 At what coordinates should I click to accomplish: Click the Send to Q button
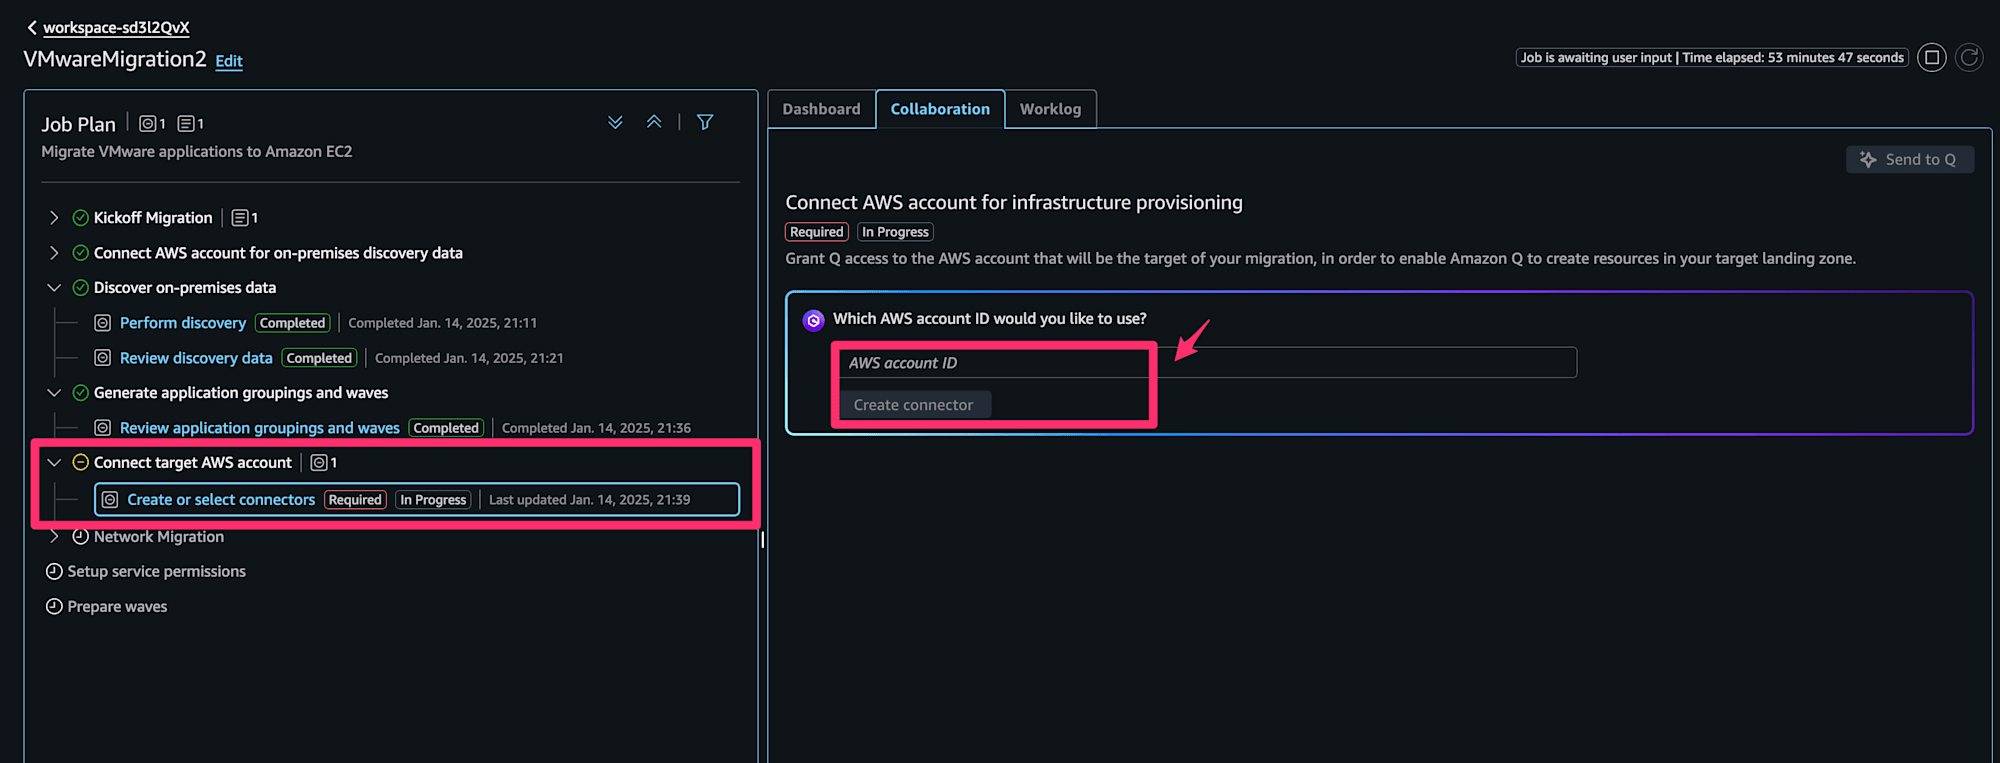(1909, 160)
